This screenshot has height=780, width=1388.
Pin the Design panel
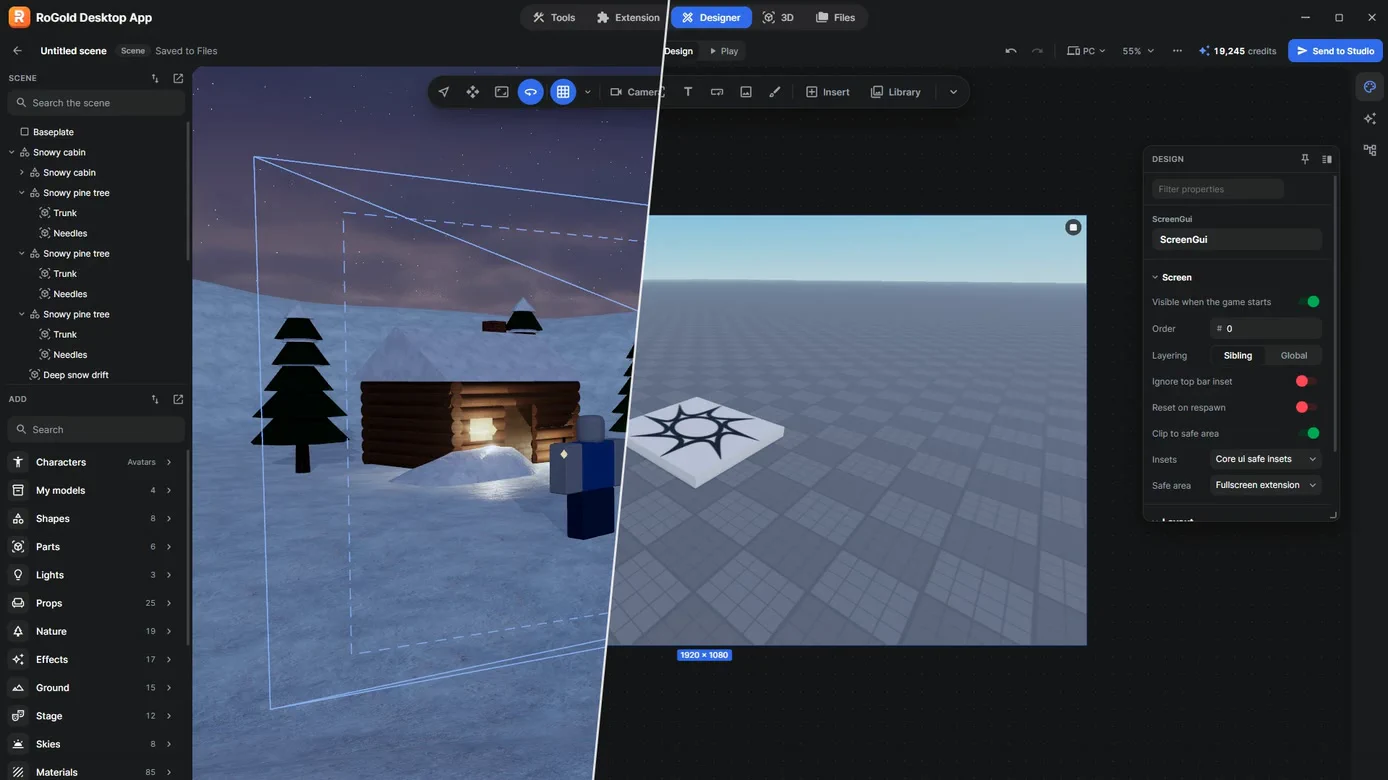tap(1305, 159)
